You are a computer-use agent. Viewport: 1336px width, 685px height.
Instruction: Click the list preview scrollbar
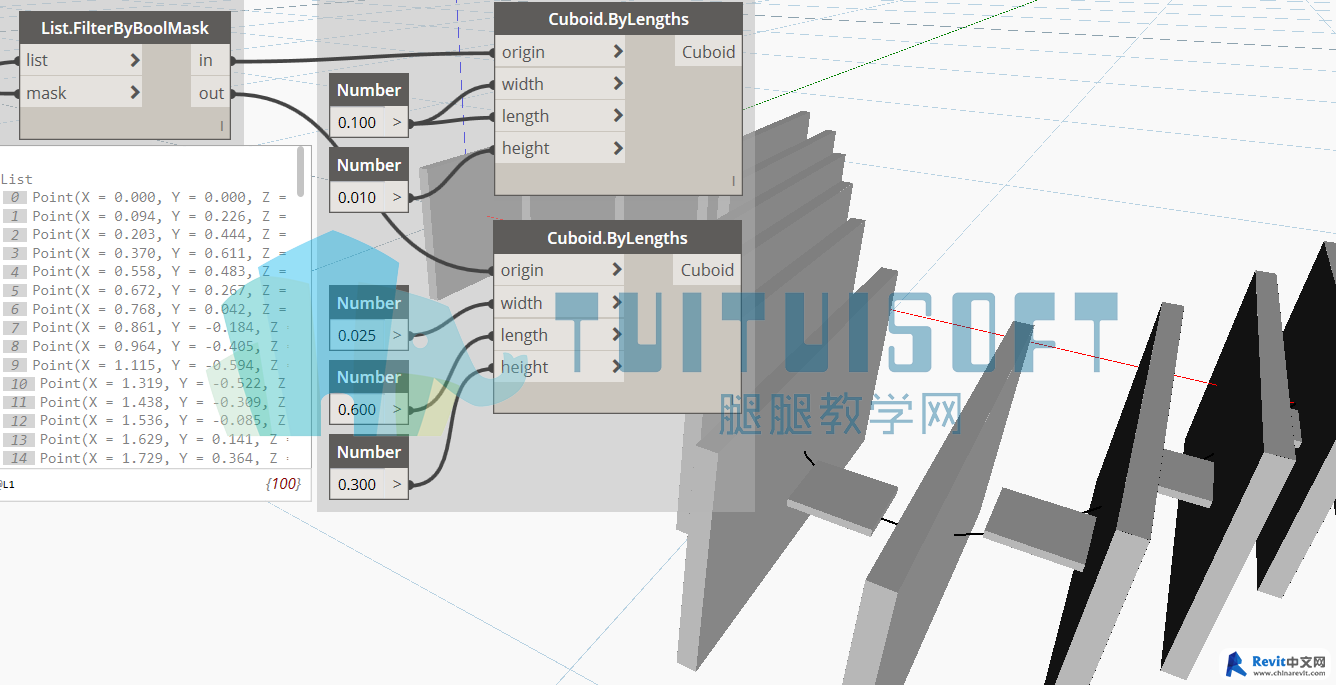tap(302, 170)
